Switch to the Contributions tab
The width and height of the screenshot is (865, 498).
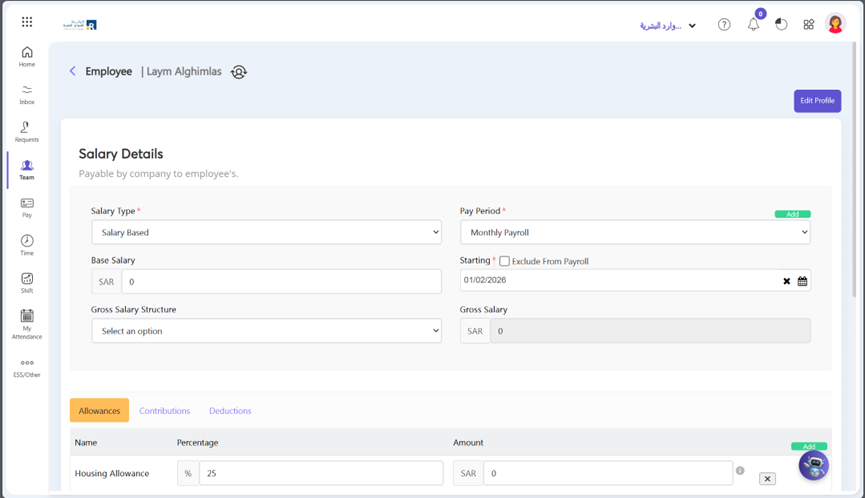[x=164, y=411]
